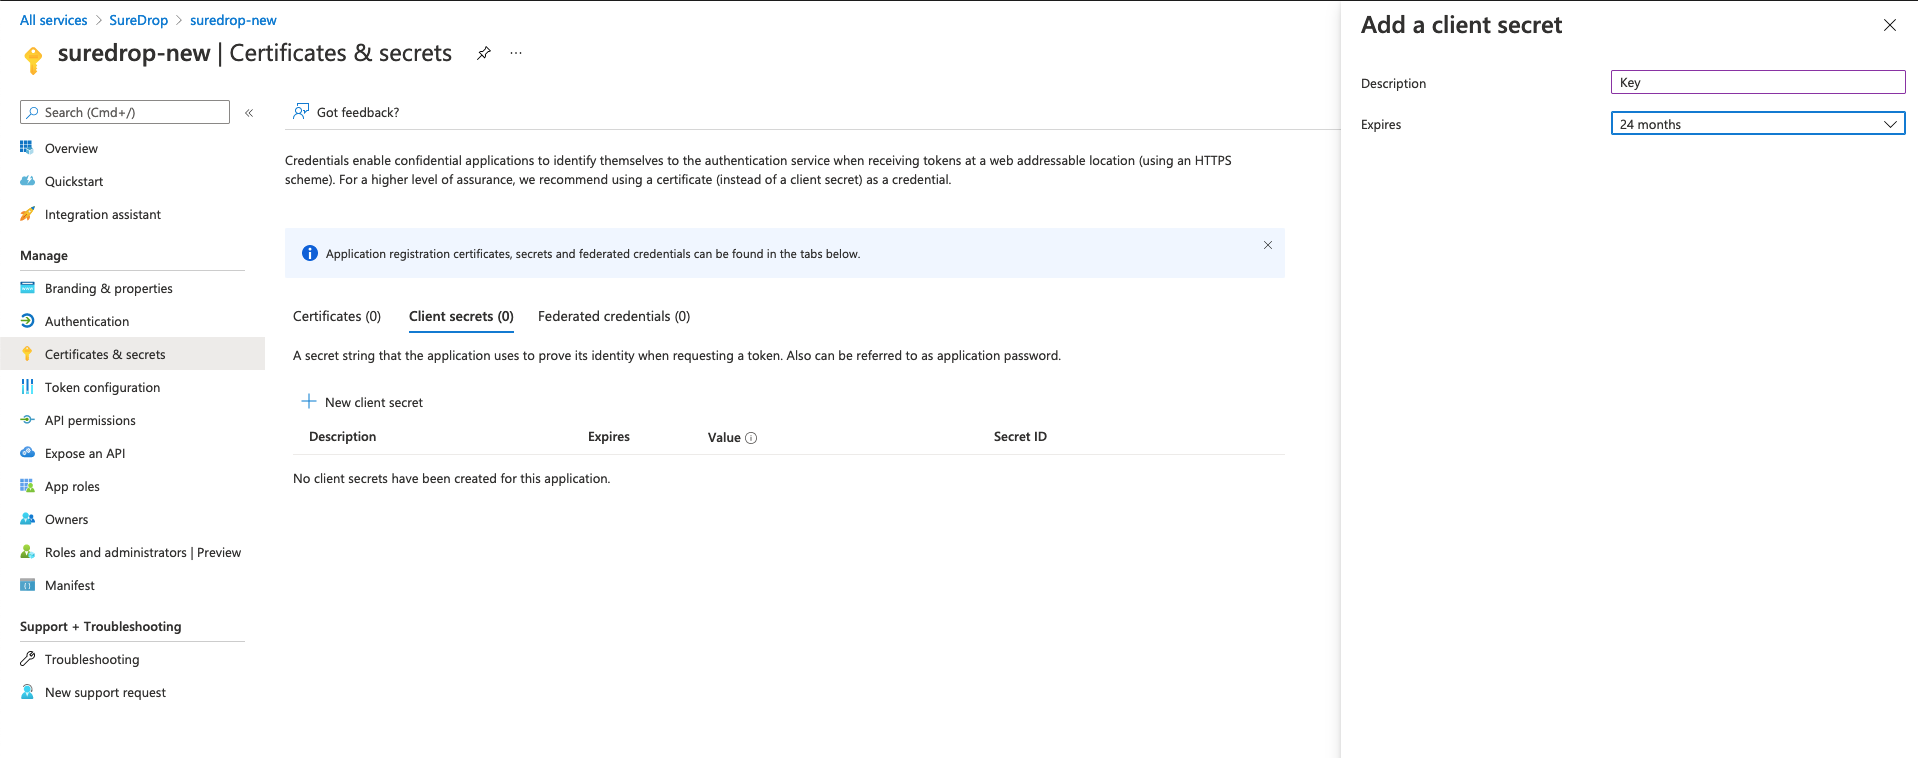The width and height of the screenshot is (1918, 758).
Task: Collapse the sidebar with double chevron
Action: (249, 113)
